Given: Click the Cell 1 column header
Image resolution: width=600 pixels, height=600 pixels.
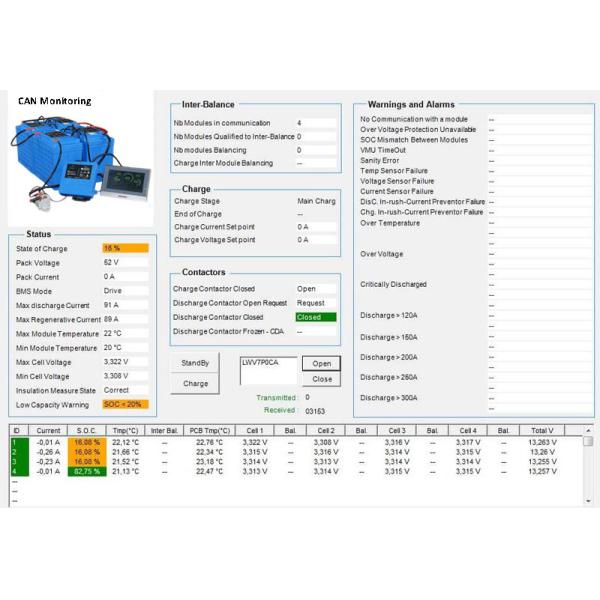Looking at the screenshot, I should pos(254,430).
